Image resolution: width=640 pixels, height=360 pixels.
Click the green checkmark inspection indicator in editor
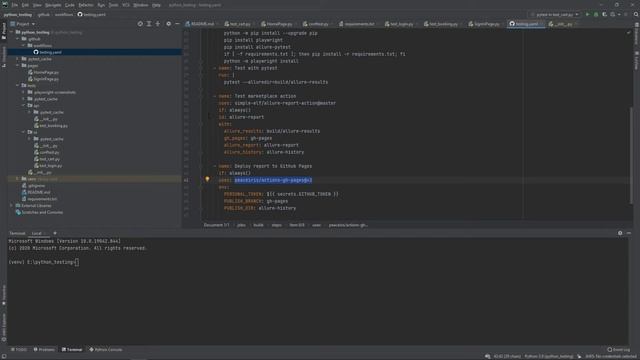tap(629, 33)
